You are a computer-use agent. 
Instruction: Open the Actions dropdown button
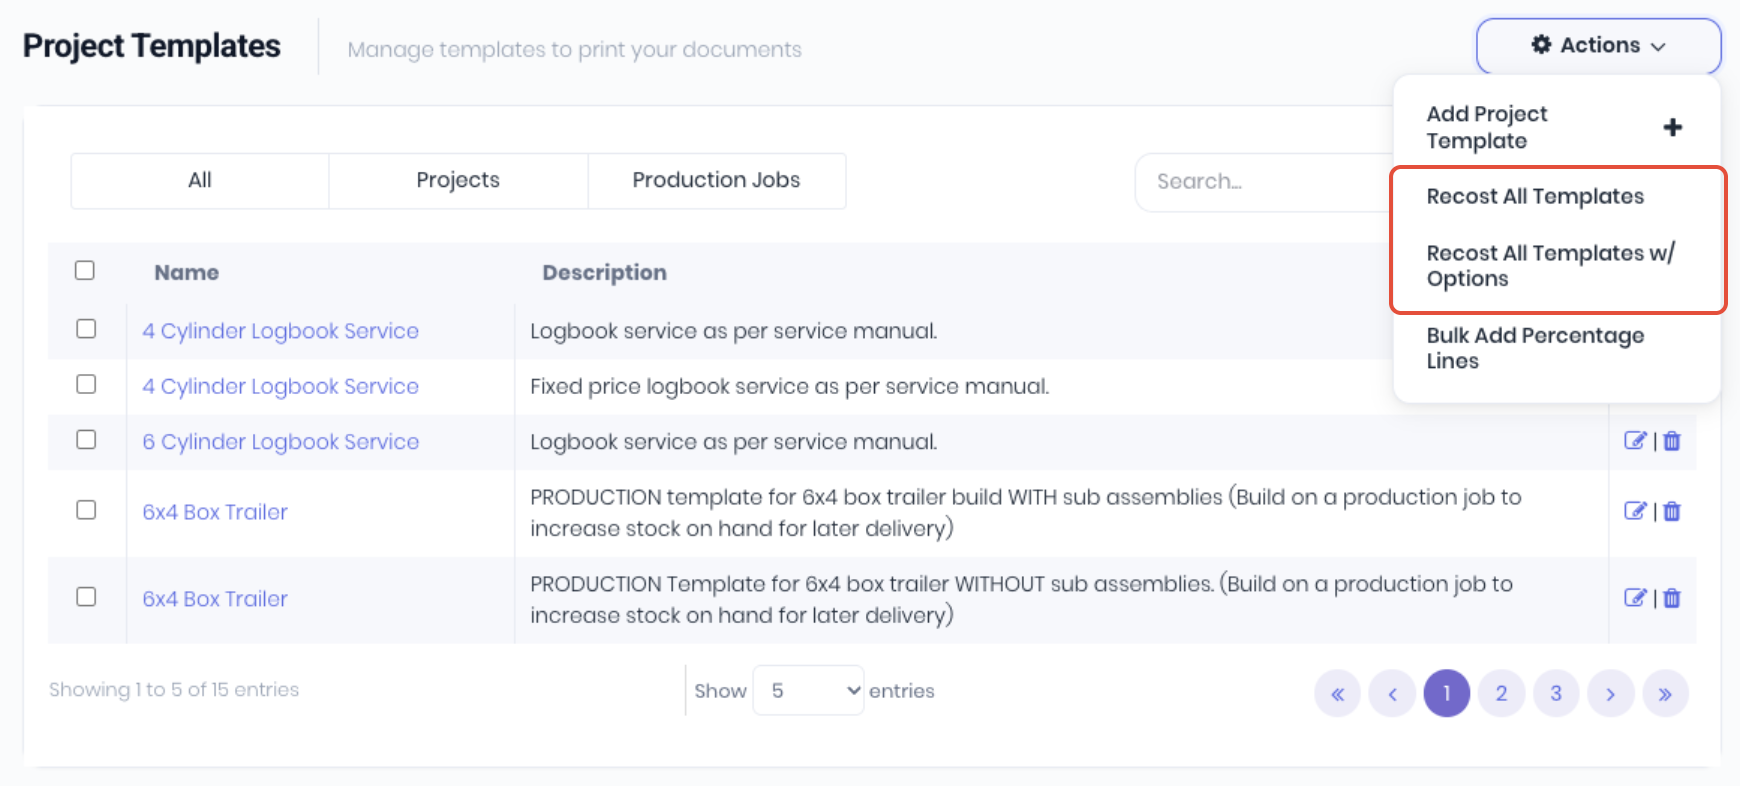pyautogui.click(x=1598, y=46)
